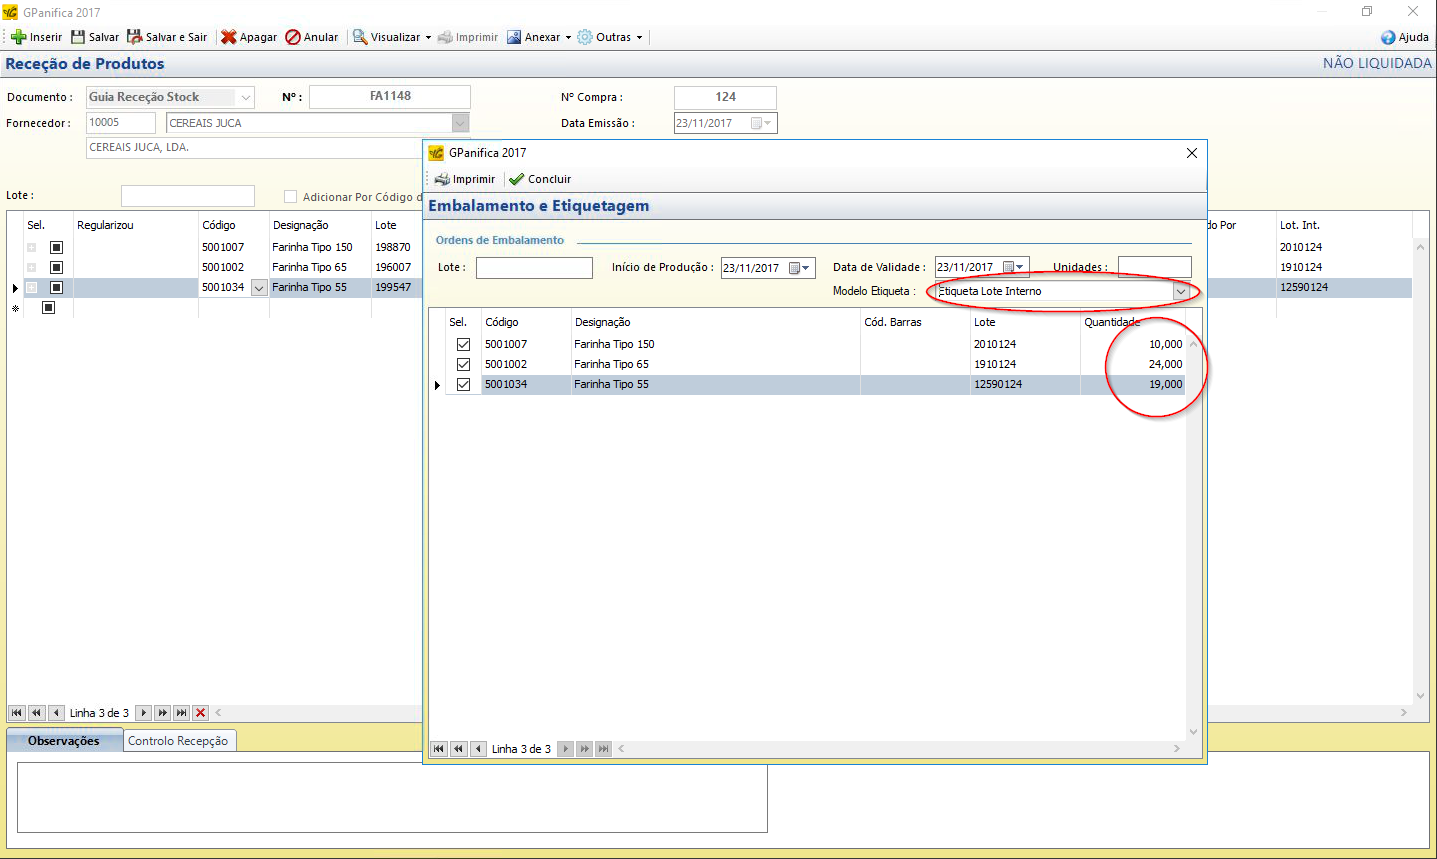
Task: Click Salvar e Sair button
Action: click(167, 37)
